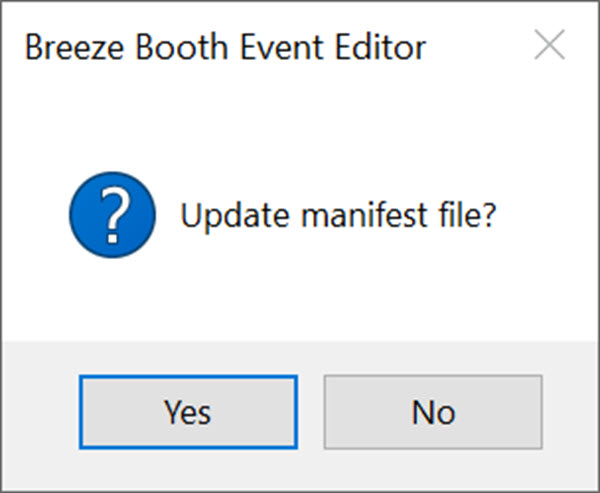Click the gray footer area between buttons
The image size is (600, 493).
pyautogui.click(x=311, y=412)
